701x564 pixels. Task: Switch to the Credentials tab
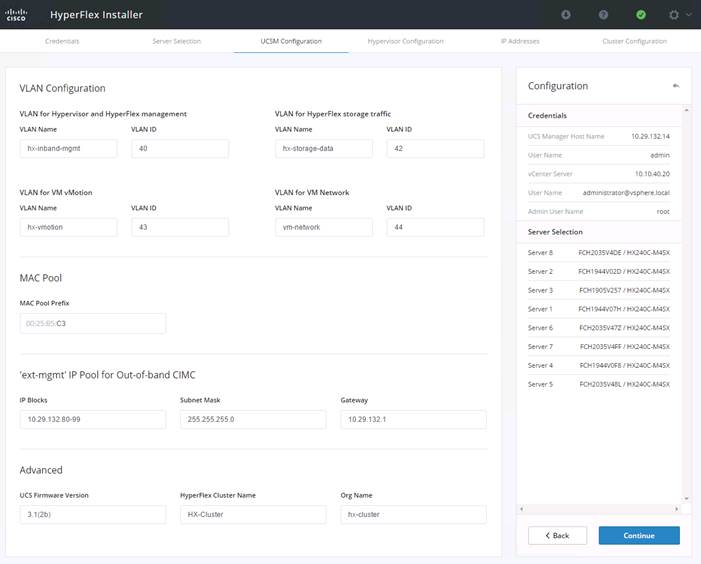coord(62,41)
